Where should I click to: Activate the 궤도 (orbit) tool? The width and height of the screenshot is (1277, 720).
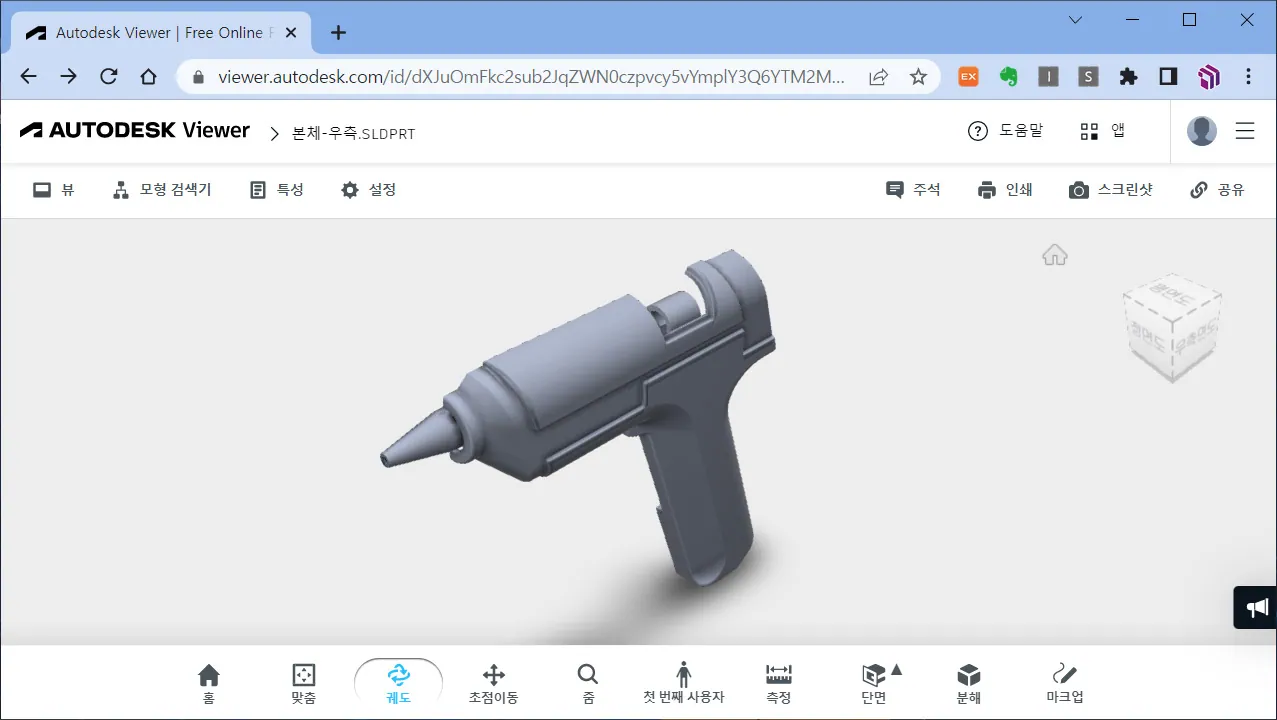pos(398,684)
